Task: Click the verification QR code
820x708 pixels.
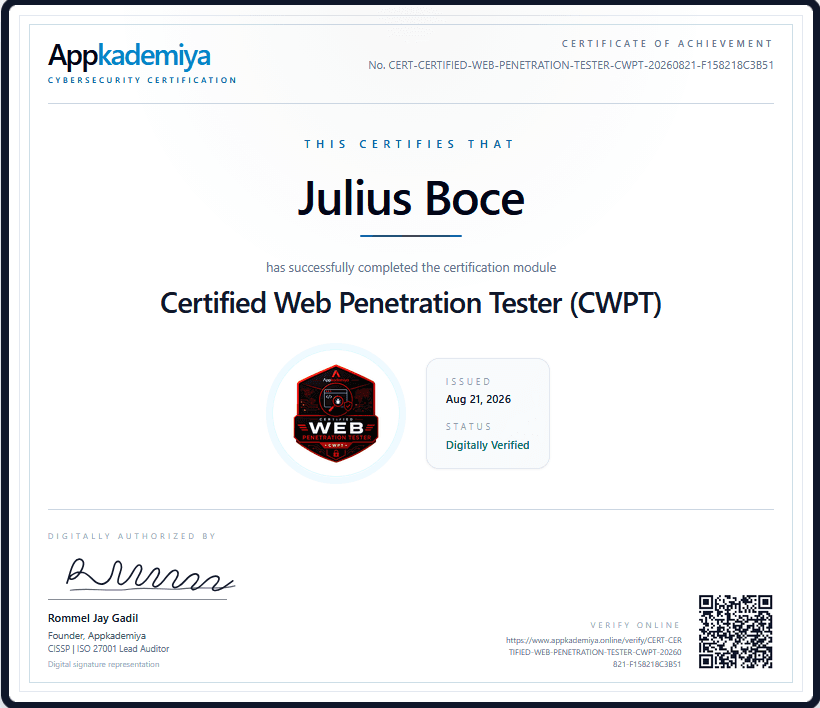Action: click(x=735, y=632)
